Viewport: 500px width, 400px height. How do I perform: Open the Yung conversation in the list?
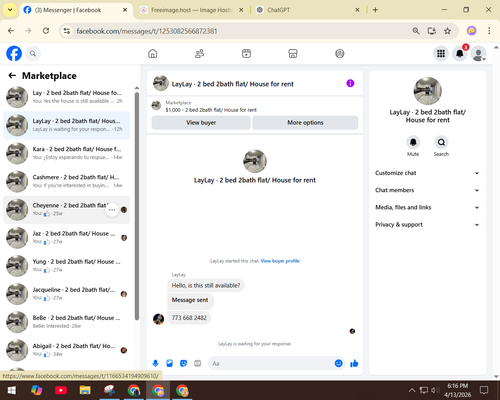pos(67,266)
